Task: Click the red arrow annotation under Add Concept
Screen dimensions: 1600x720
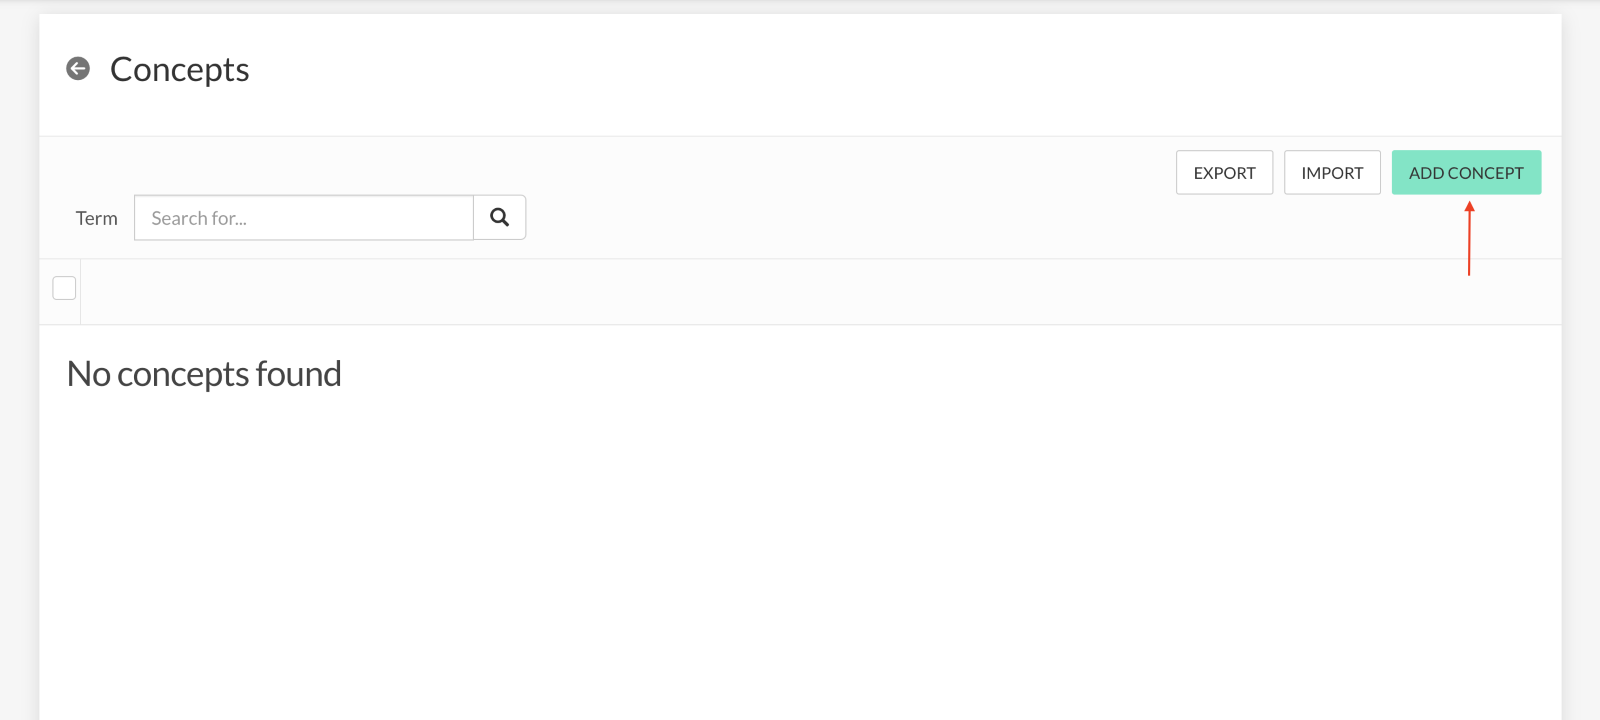Action: tap(1469, 238)
